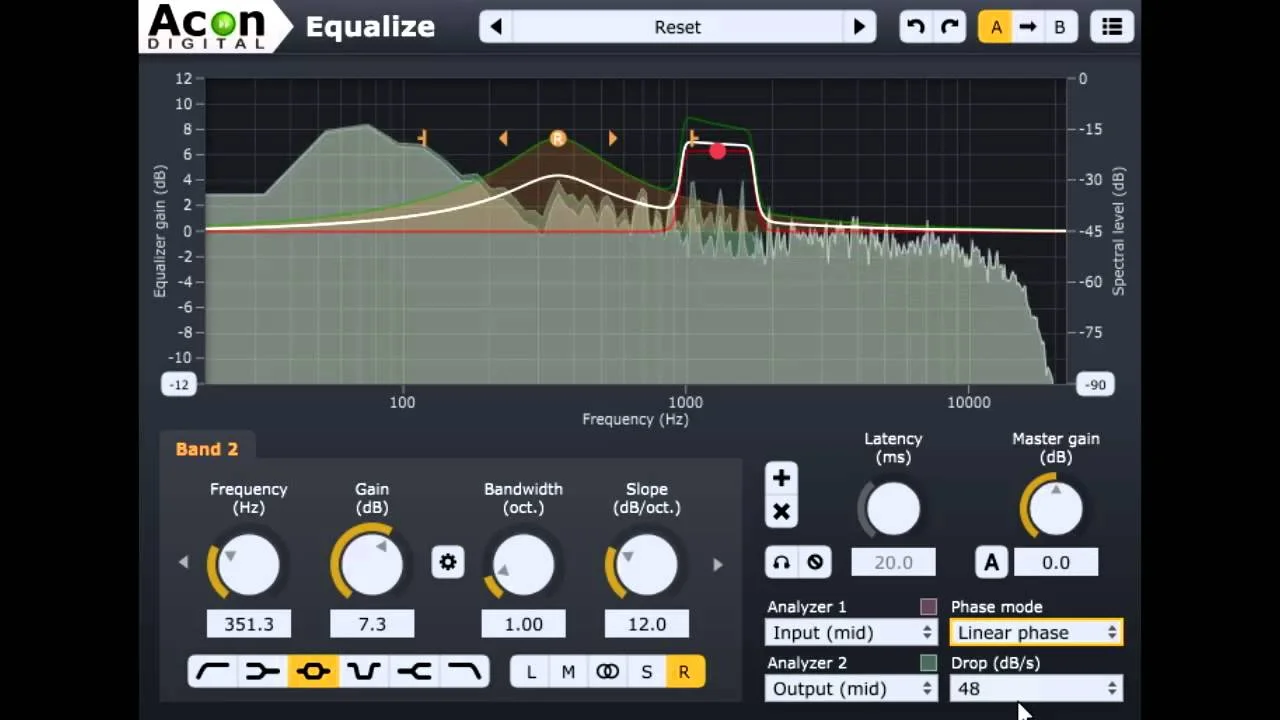Screen dimensions: 1280x720
Task: Select the Band 2 tab
Action: (207, 449)
